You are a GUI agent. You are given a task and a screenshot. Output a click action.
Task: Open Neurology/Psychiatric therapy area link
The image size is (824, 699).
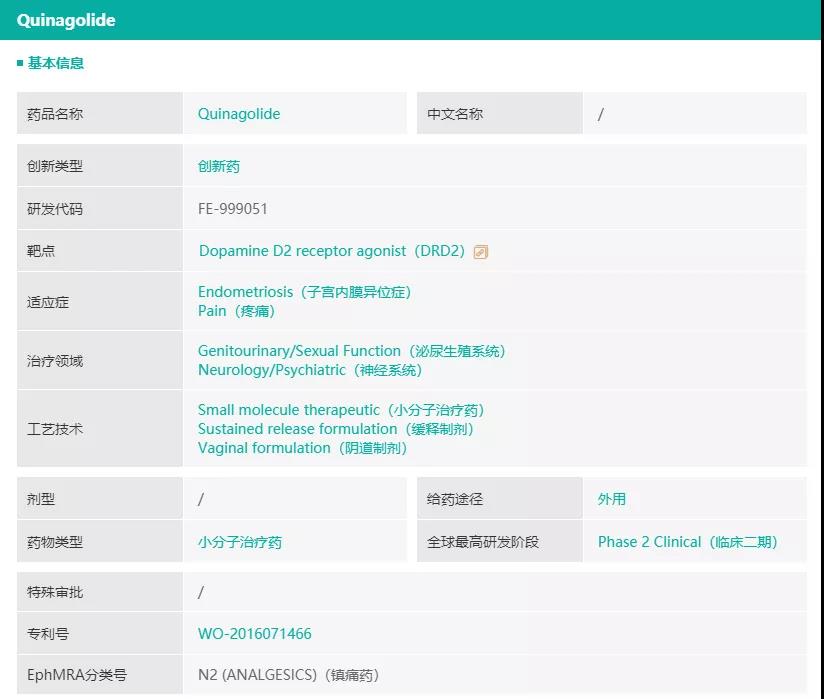(x=310, y=370)
